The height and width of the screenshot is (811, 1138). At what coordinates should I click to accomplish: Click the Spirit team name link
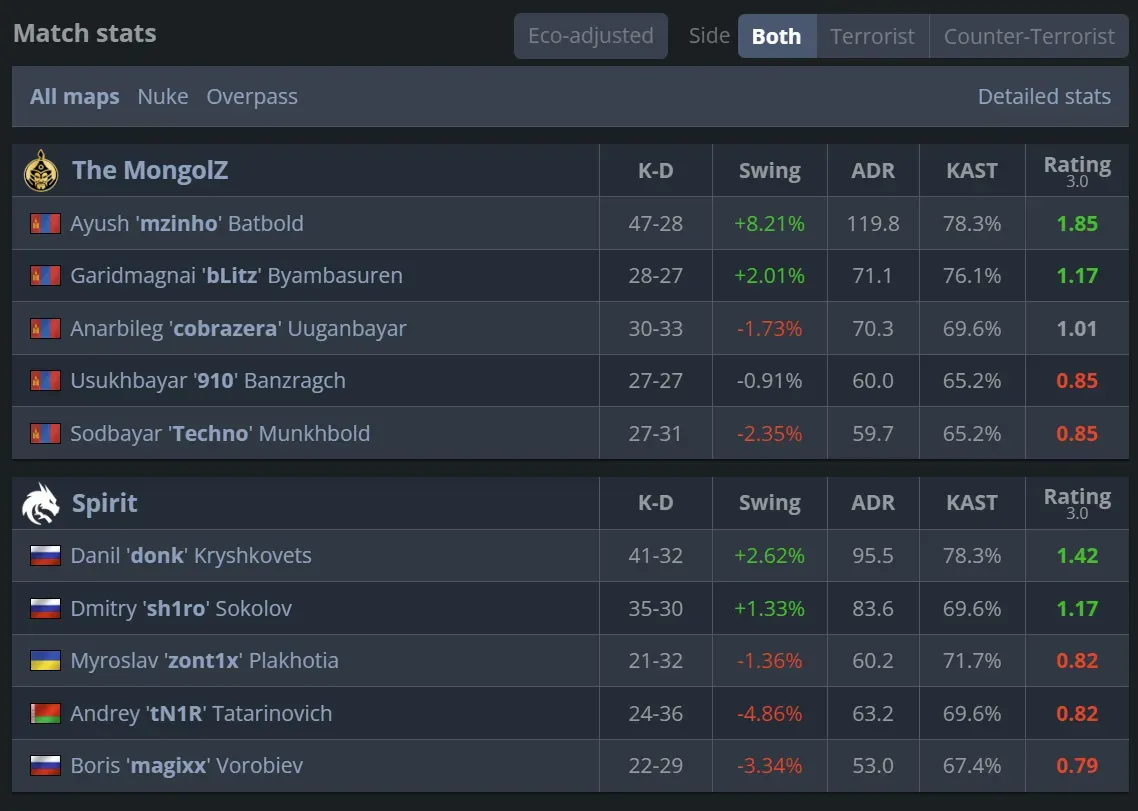pos(105,503)
